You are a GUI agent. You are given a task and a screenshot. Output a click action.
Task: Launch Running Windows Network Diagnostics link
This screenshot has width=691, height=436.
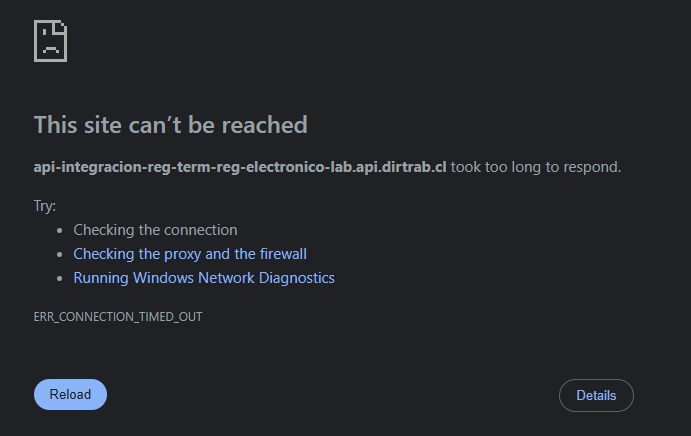204,278
